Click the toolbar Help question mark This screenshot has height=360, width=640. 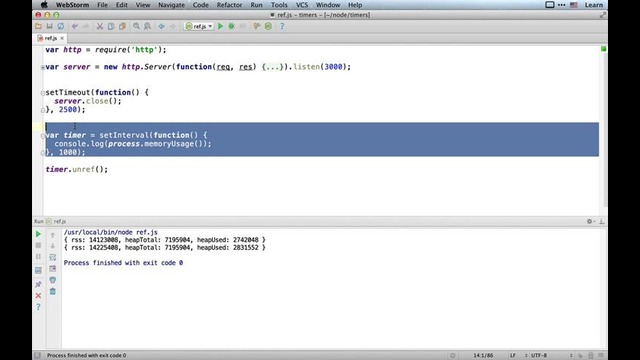282,26
